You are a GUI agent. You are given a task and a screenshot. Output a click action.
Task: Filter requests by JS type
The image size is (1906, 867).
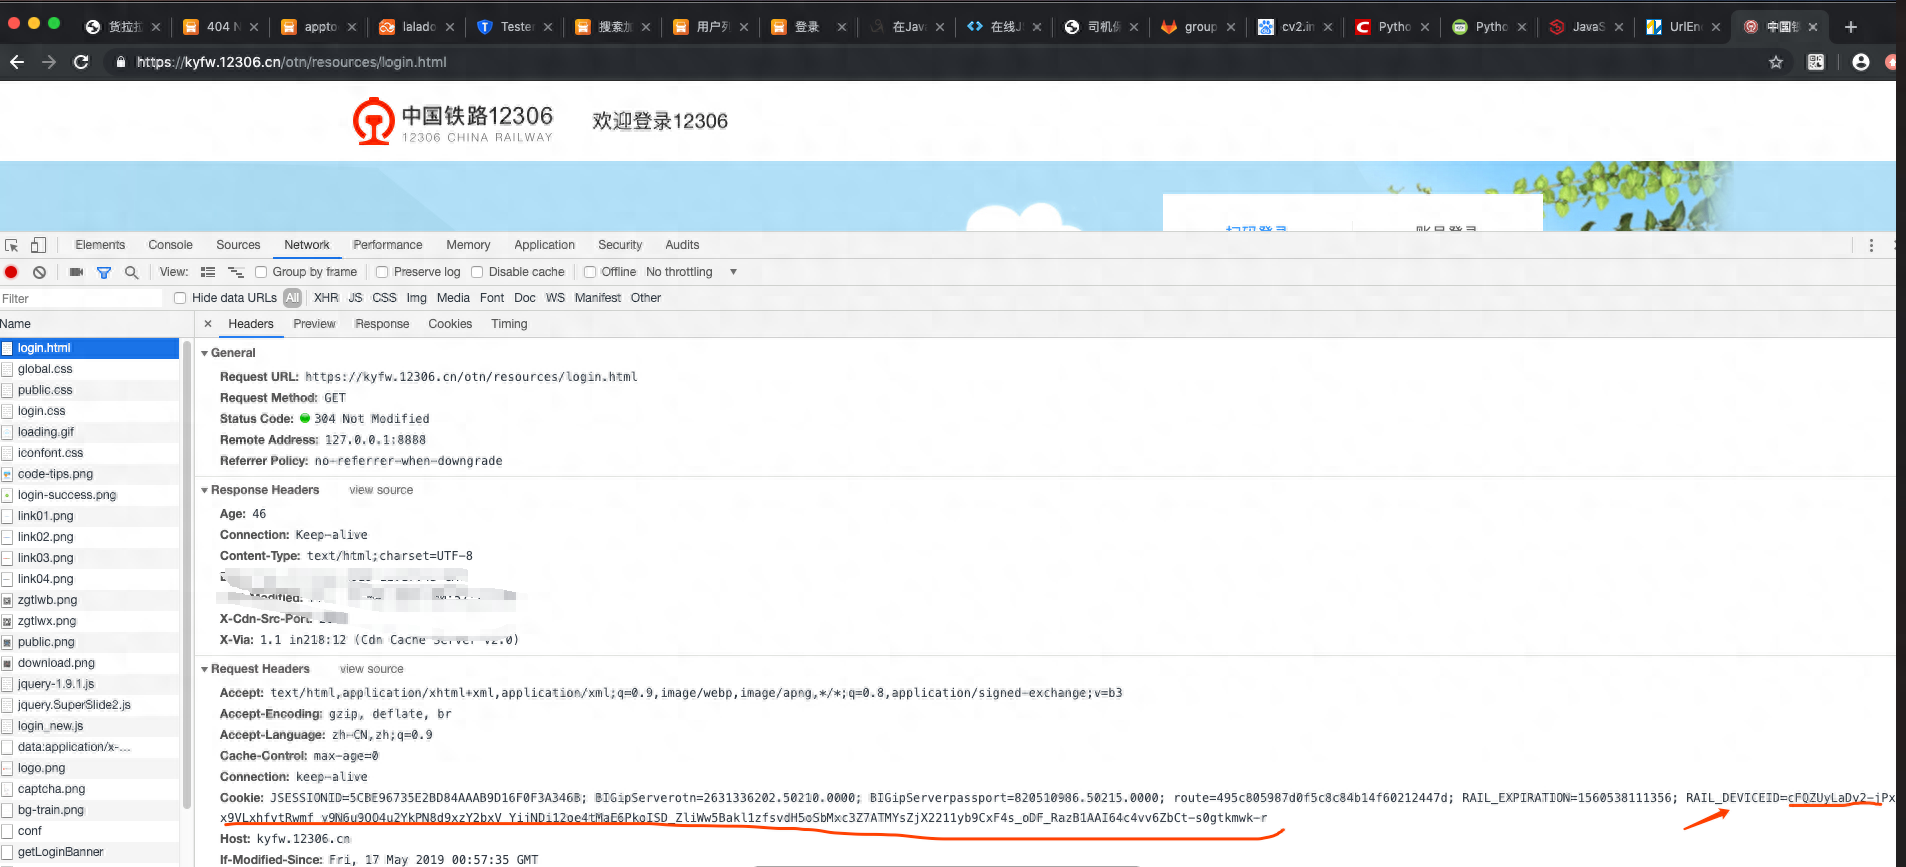coord(355,298)
